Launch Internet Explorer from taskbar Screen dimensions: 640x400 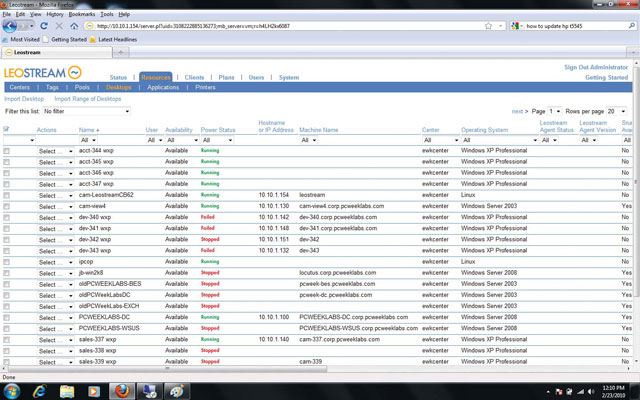coord(39,391)
